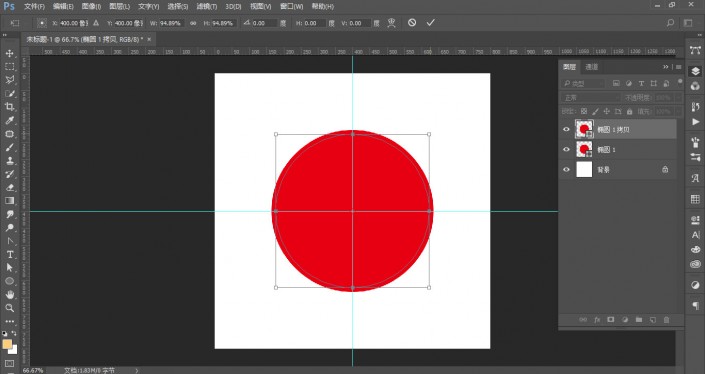Open the blend mode dropdown 正常
This screenshot has width=705, height=374.
point(591,98)
